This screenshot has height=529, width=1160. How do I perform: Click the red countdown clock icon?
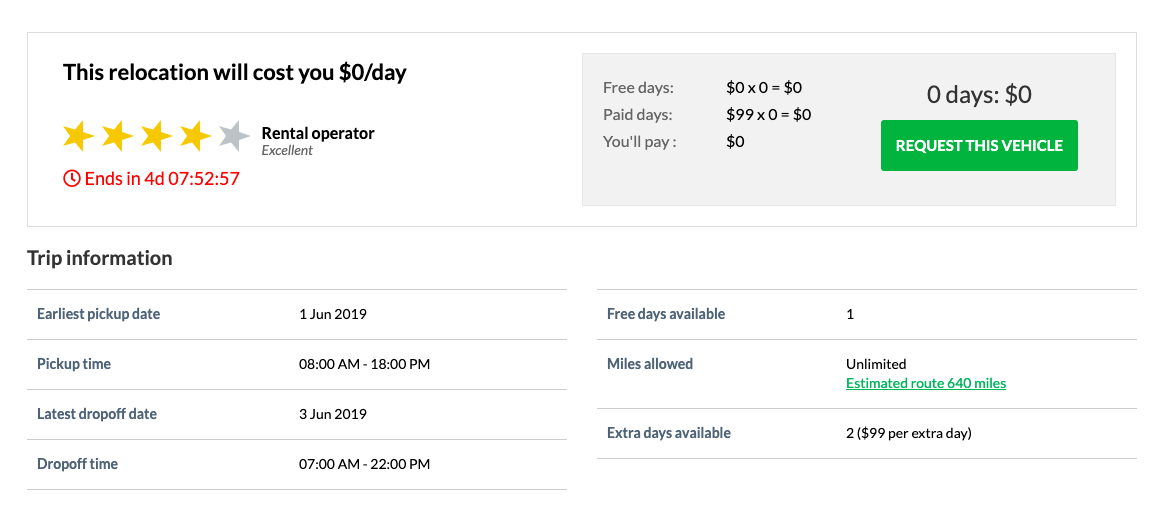point(71,179)
